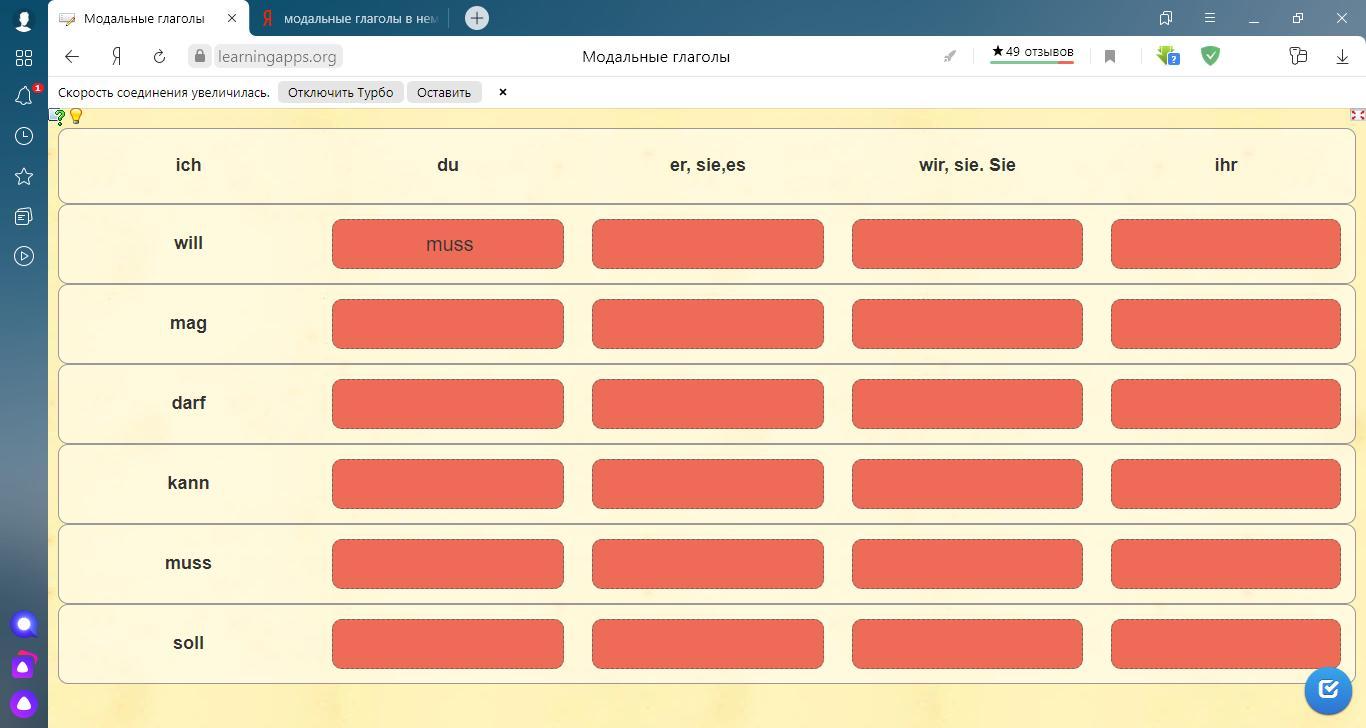This screenshot has width=1366, height=728.
Task: Open the downloads panel
Action: 1342,57
